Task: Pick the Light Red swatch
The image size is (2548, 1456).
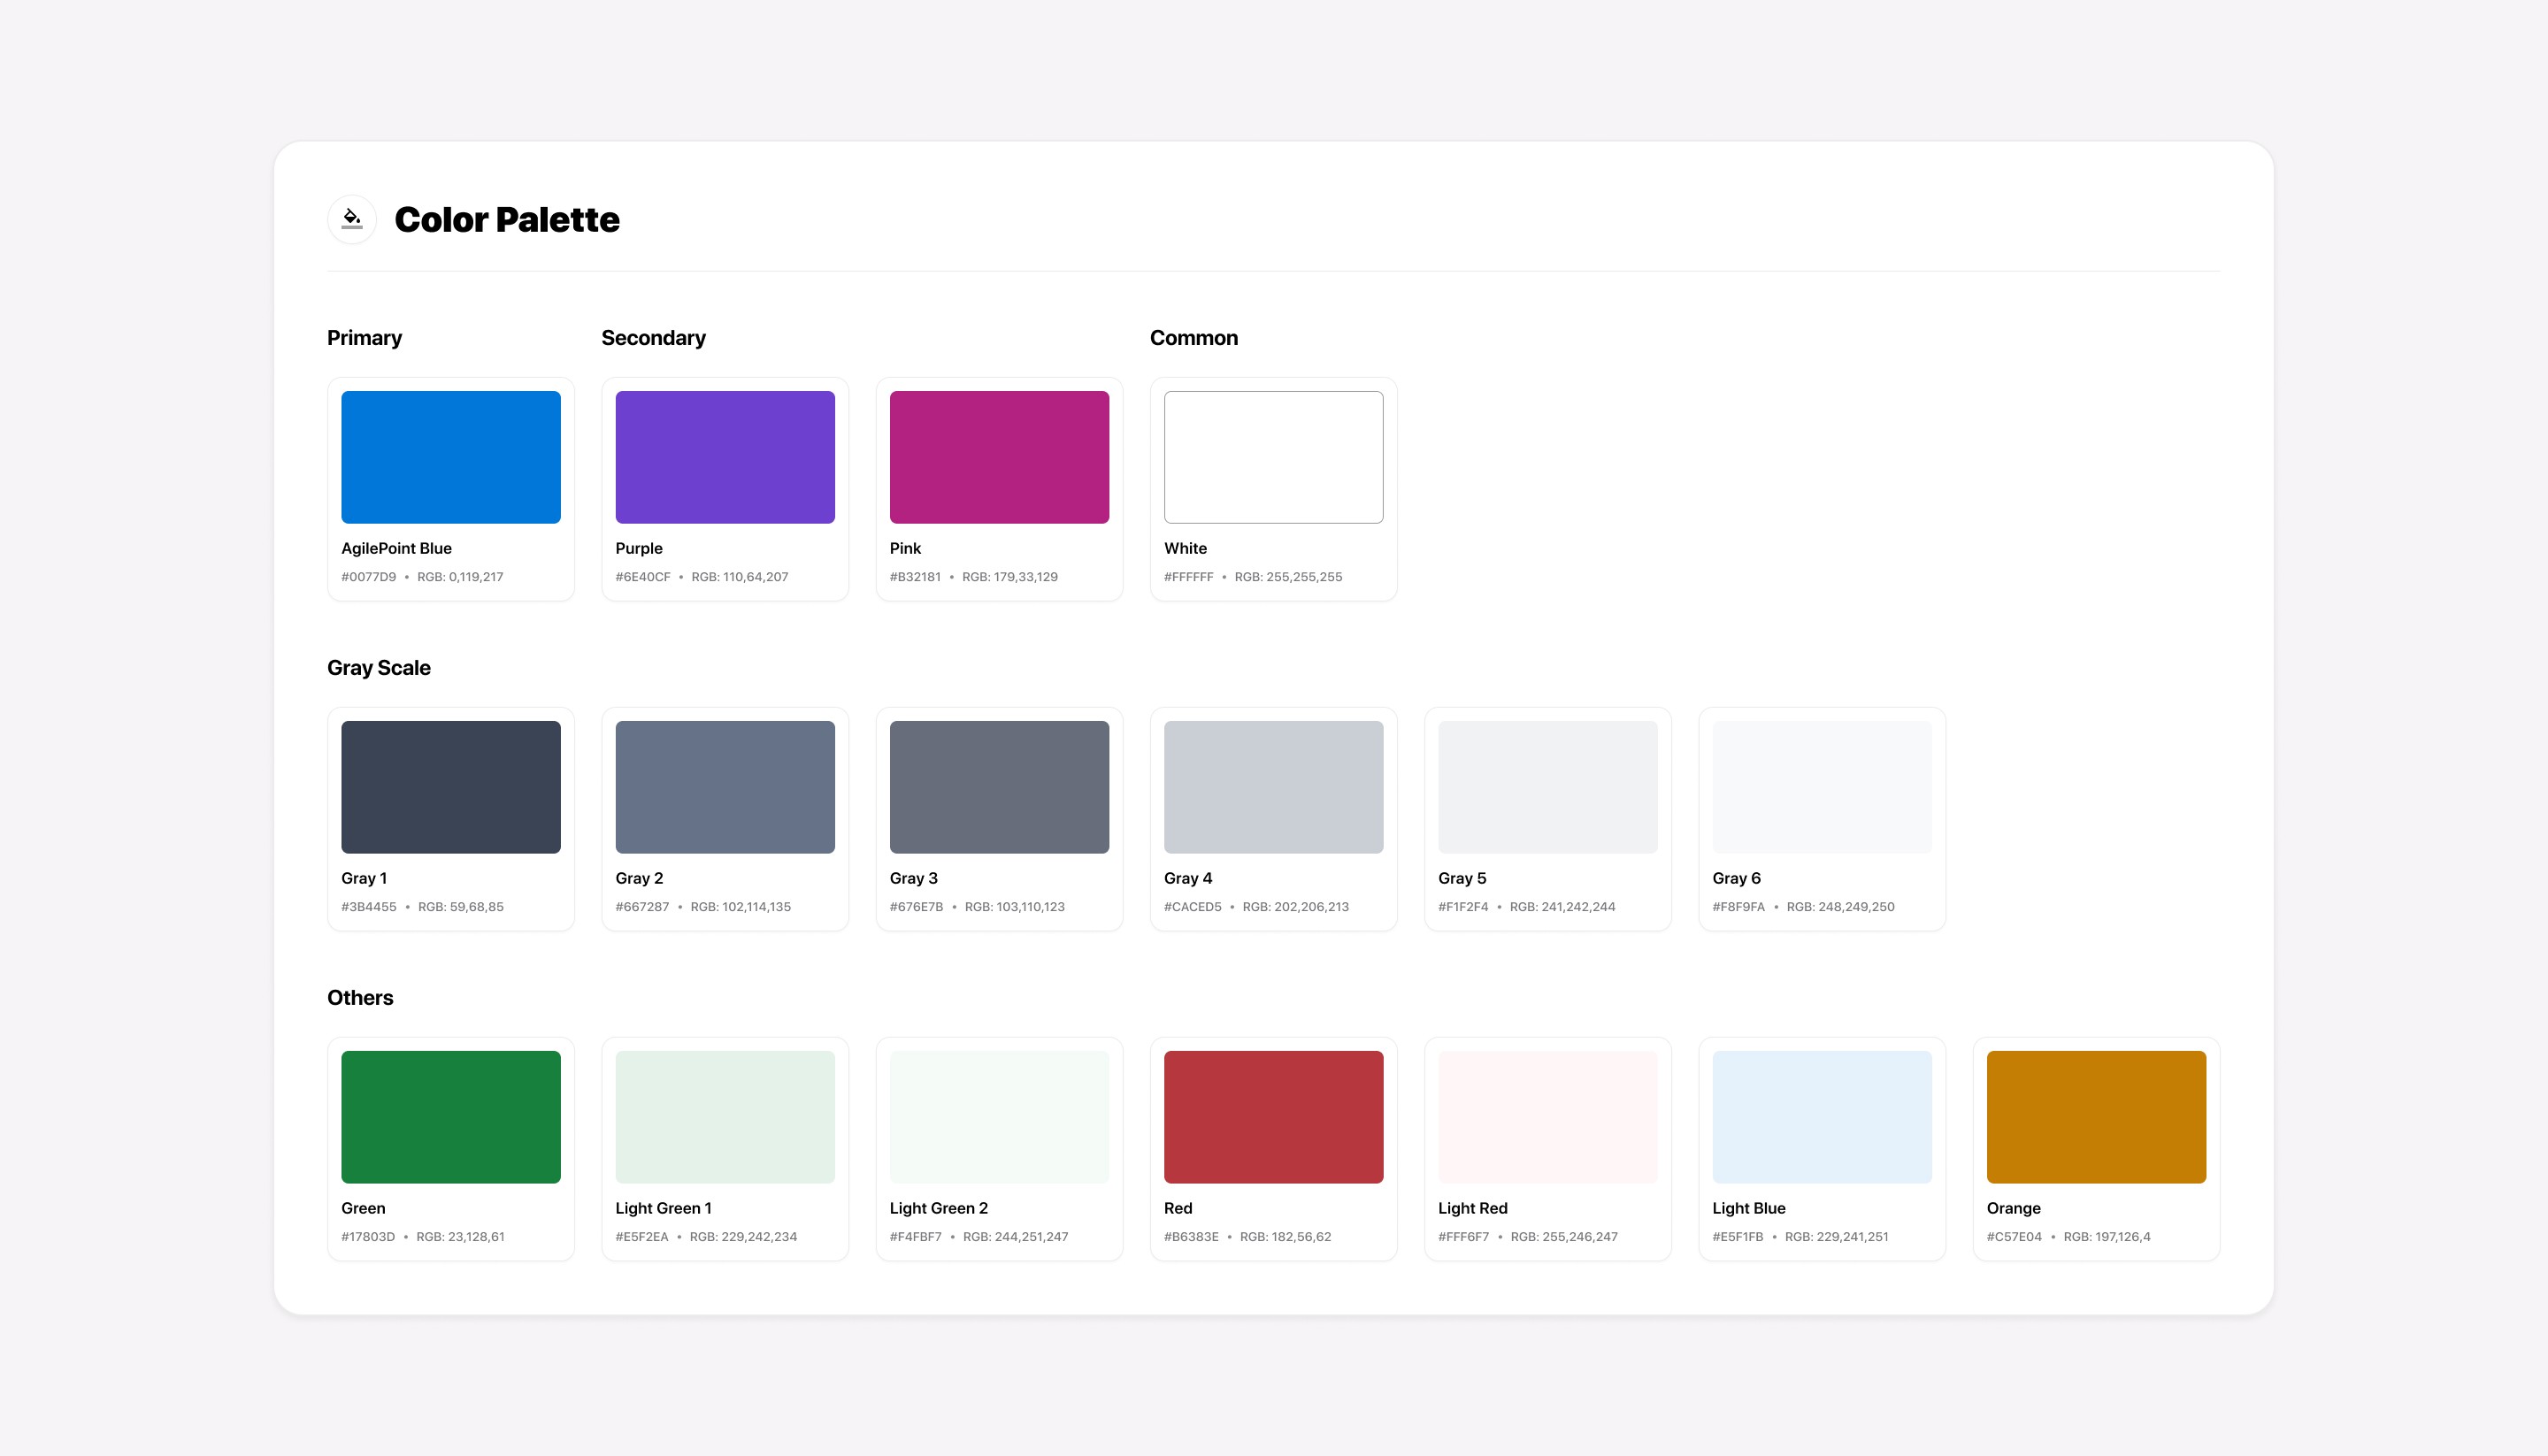Action: pyautogui.click(x=1547, y=1117)
